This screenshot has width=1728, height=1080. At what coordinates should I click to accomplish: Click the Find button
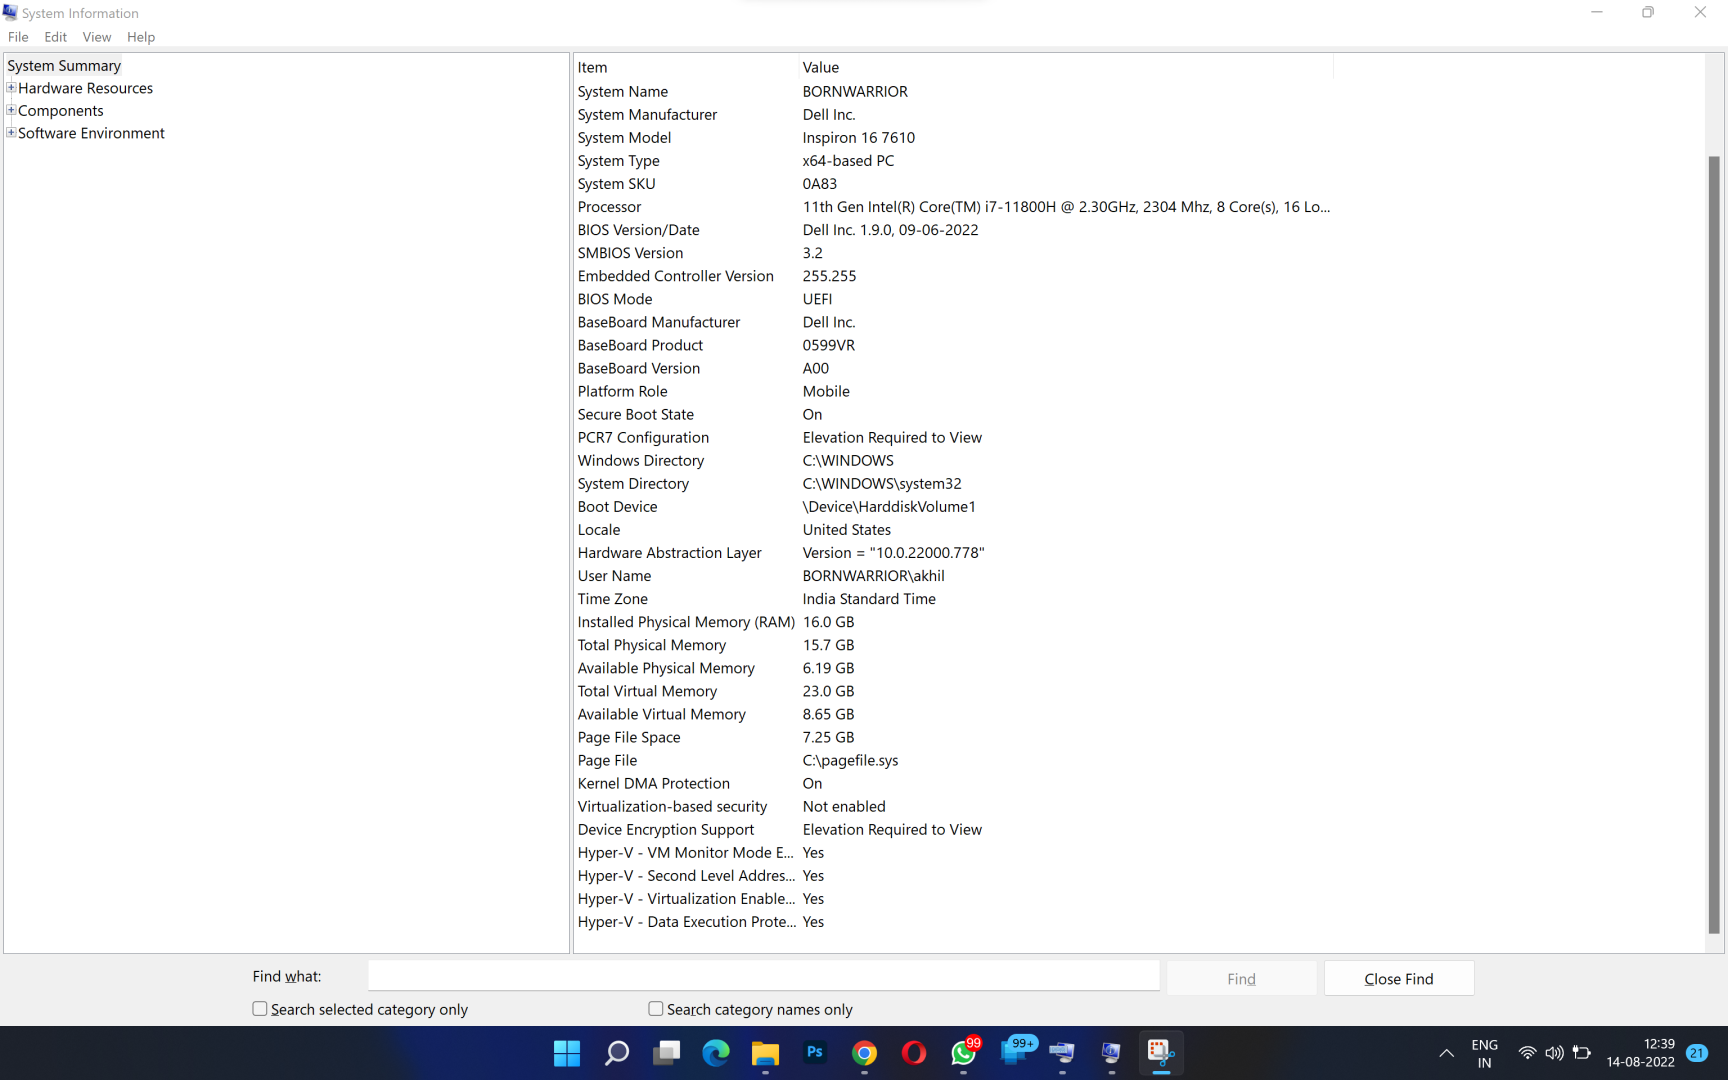point(1242,979)
